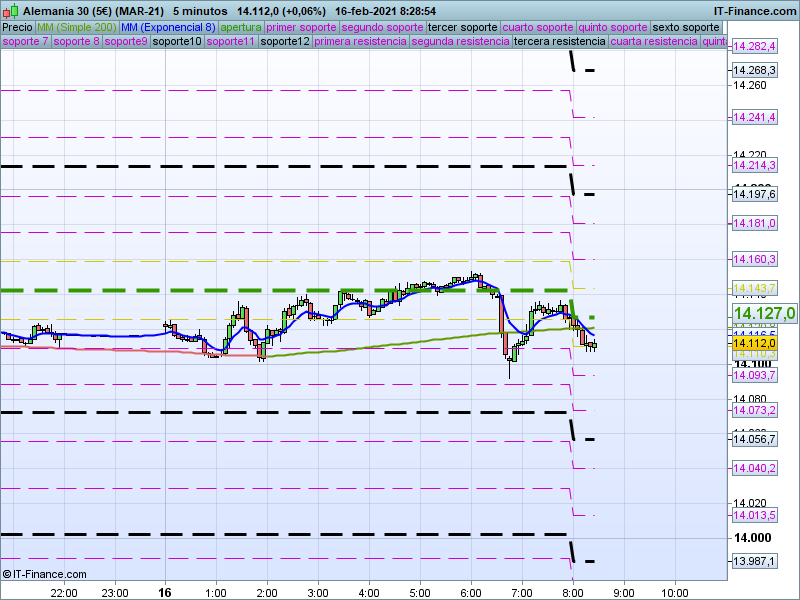
Task: Click the 4:00 time axis label
Action: (369, 593)
